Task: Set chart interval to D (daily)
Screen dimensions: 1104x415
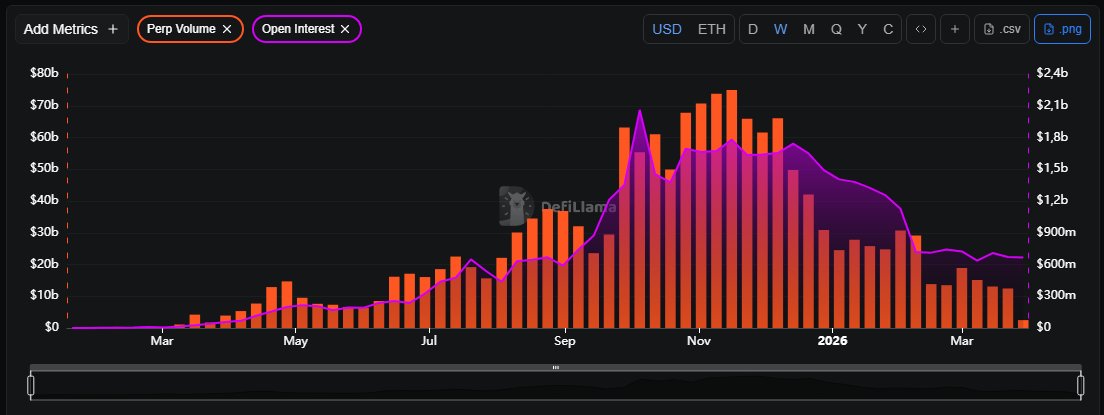Action: tap(753, 29)
